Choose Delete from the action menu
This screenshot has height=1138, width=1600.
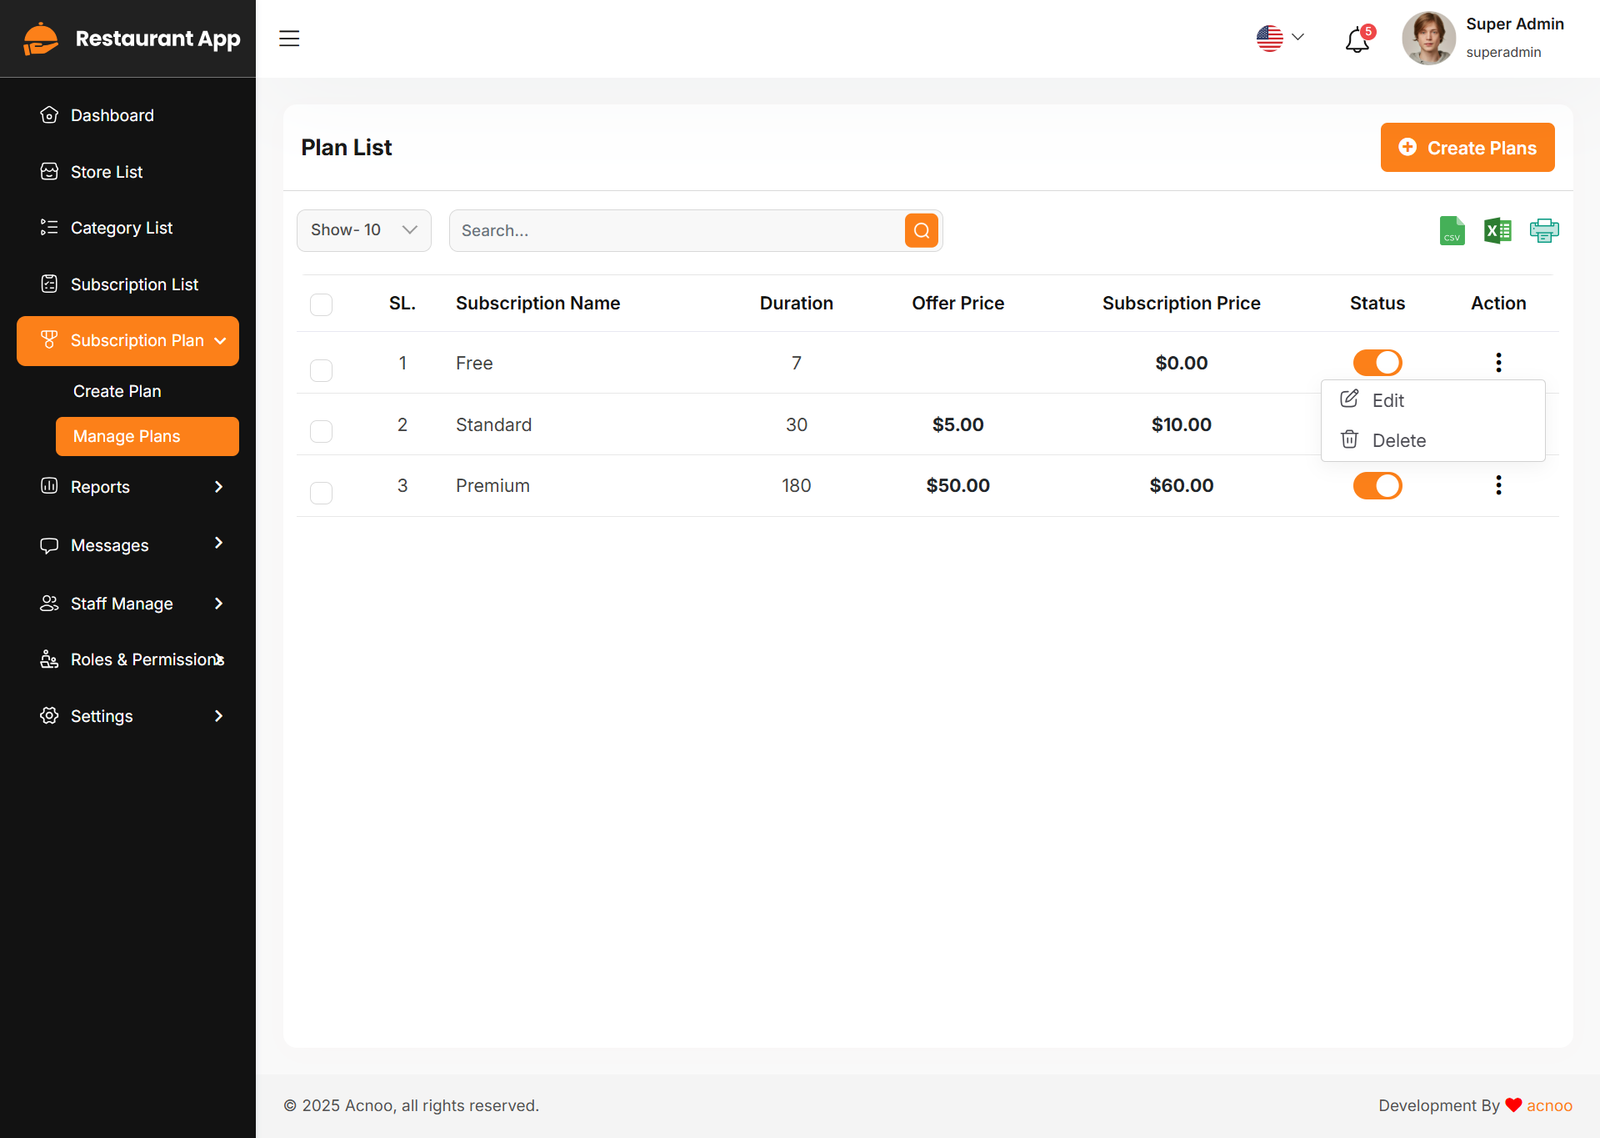point(1397,441)
